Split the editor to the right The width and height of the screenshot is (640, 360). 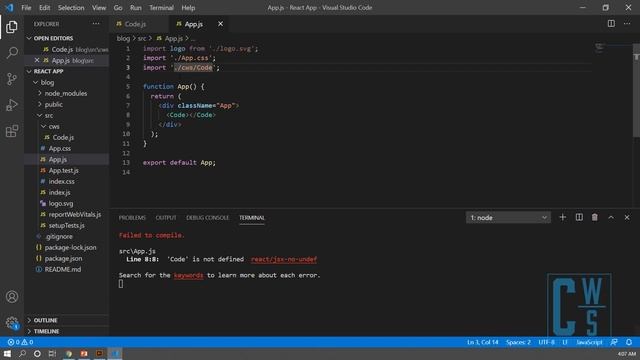point(611,24)
